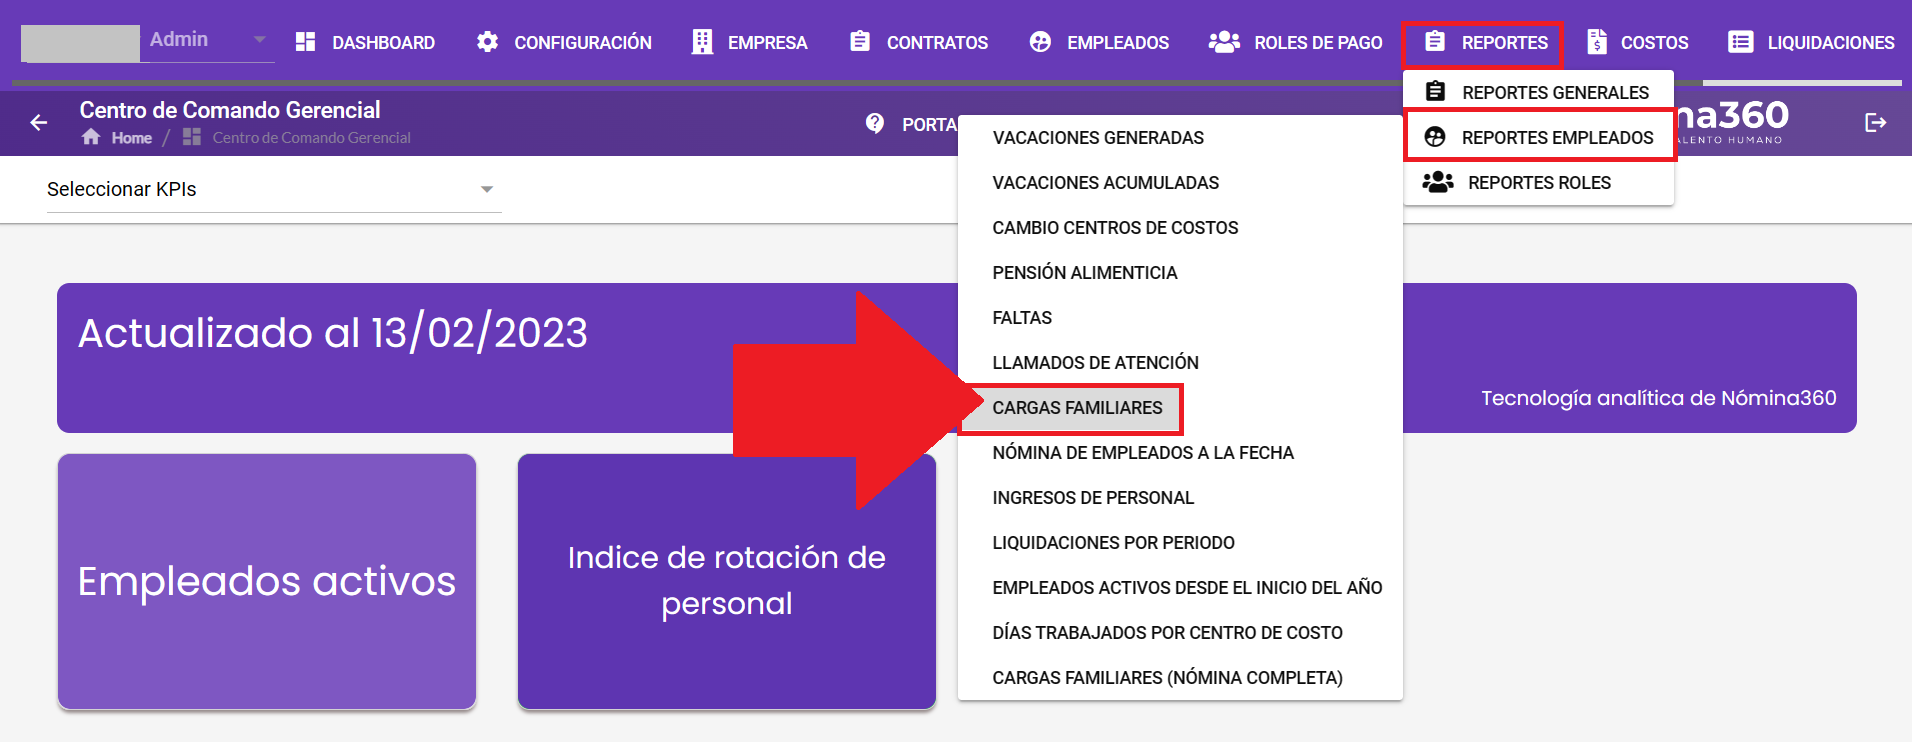Viewport: 1912px width, 742px height.
Task: Click the Empresa building icon
Action: [702, 42]
